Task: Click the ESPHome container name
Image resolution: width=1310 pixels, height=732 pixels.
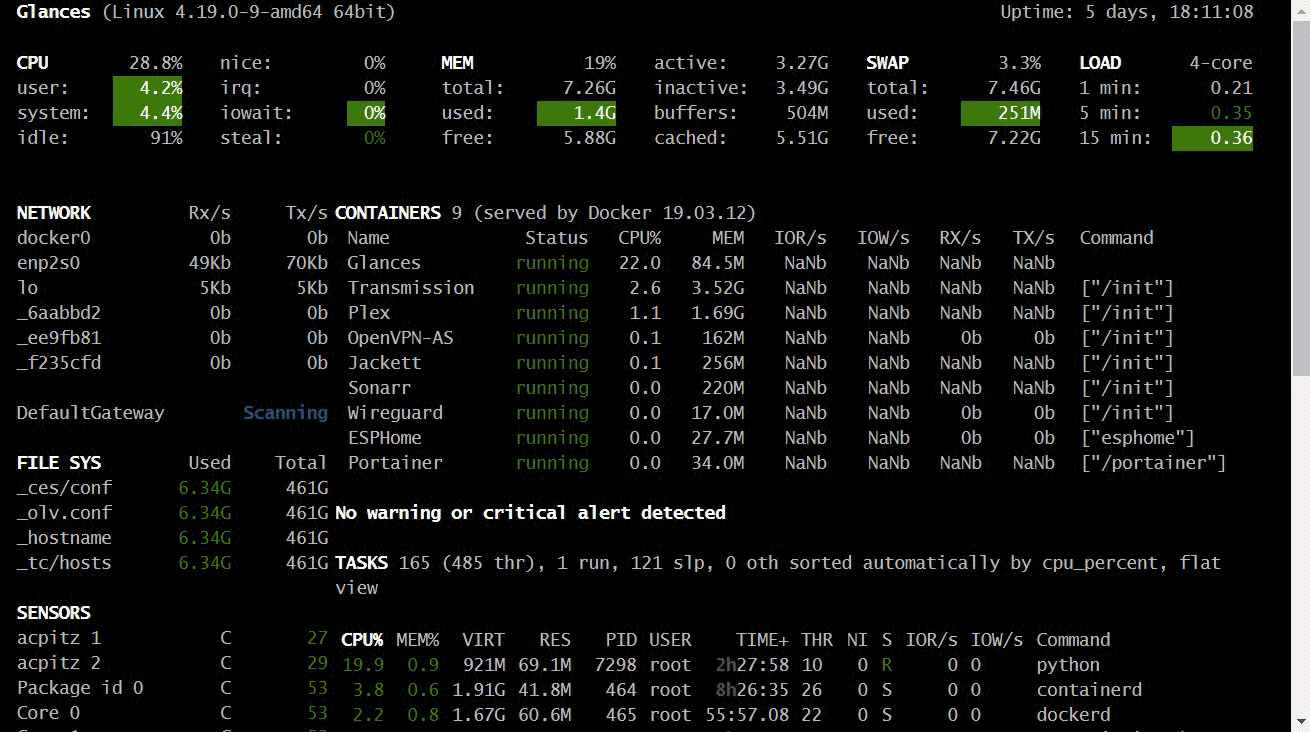Action: coord(384,438)
